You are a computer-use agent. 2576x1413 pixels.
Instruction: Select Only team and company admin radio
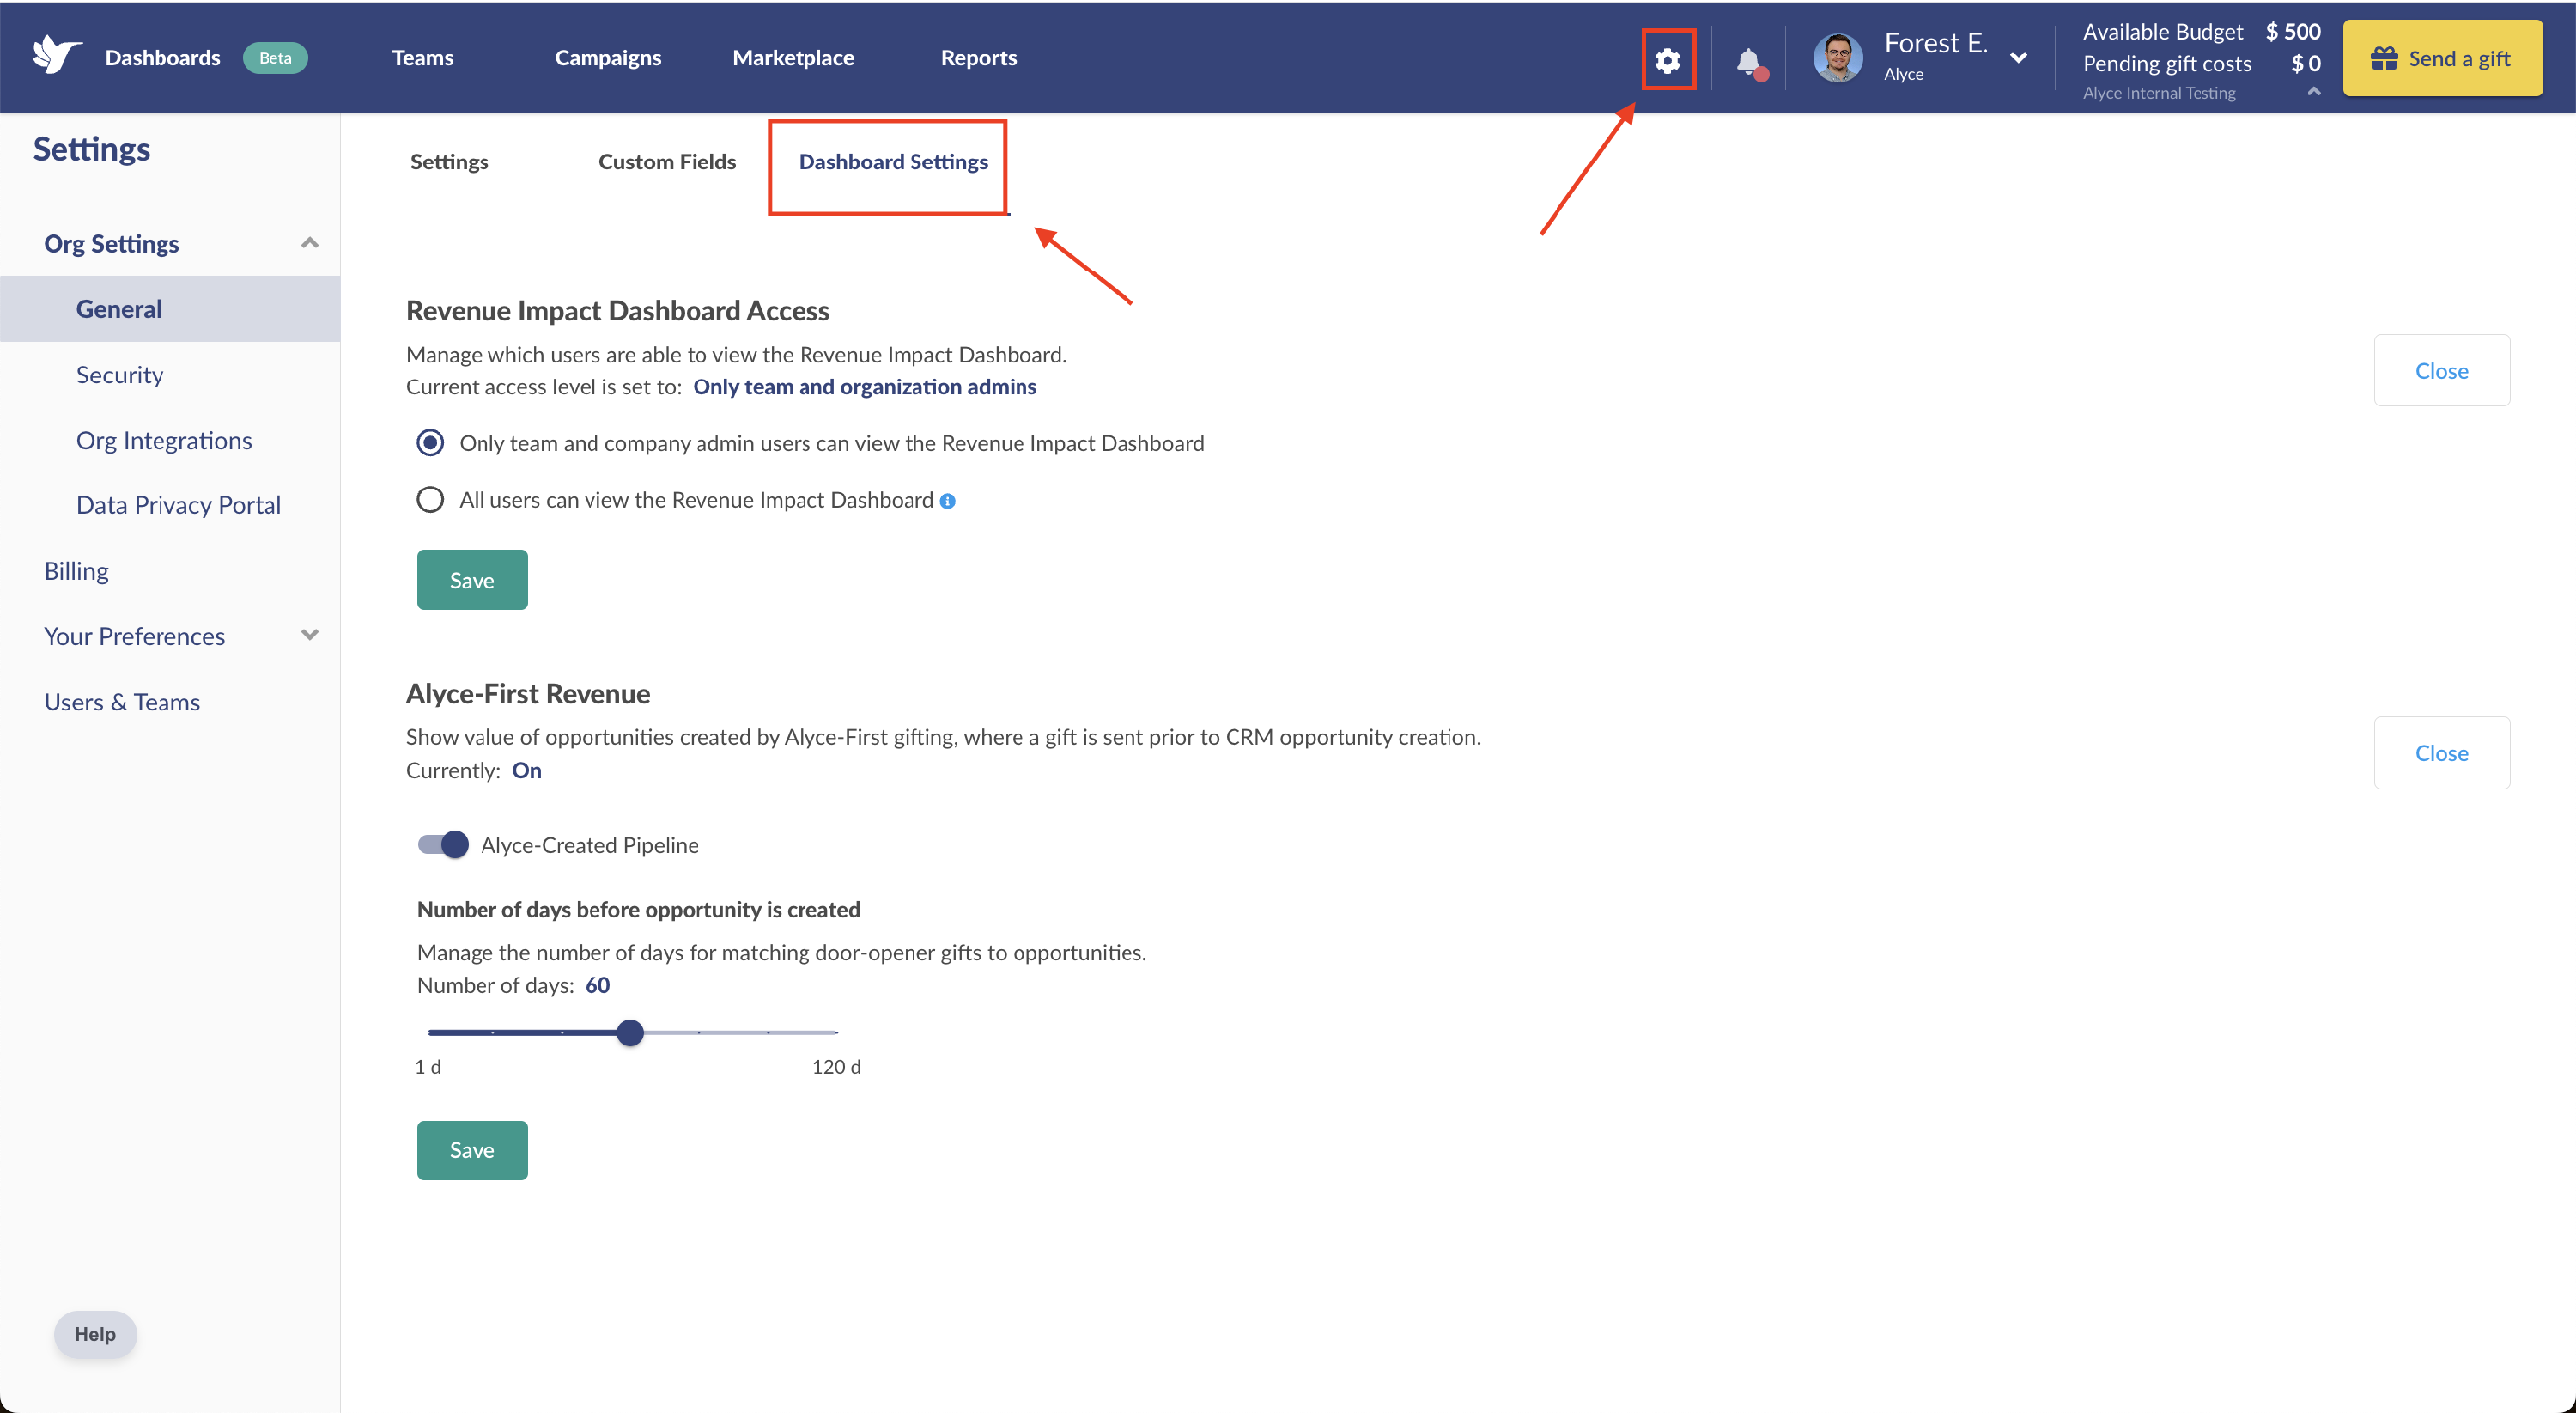click(430, 443)
